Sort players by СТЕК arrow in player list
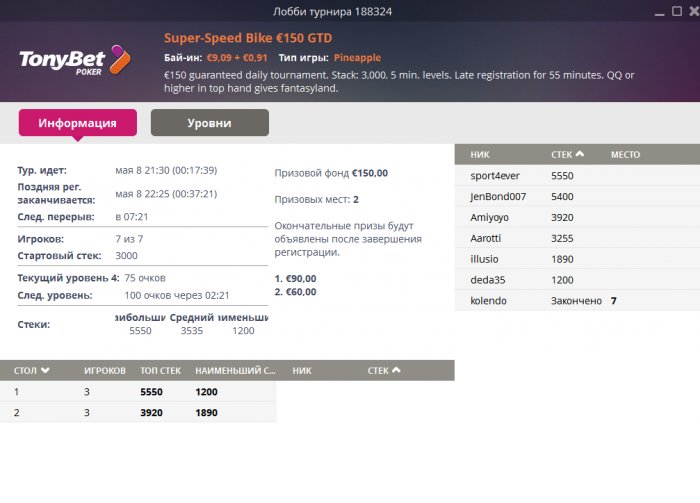 tap(580, 155)
